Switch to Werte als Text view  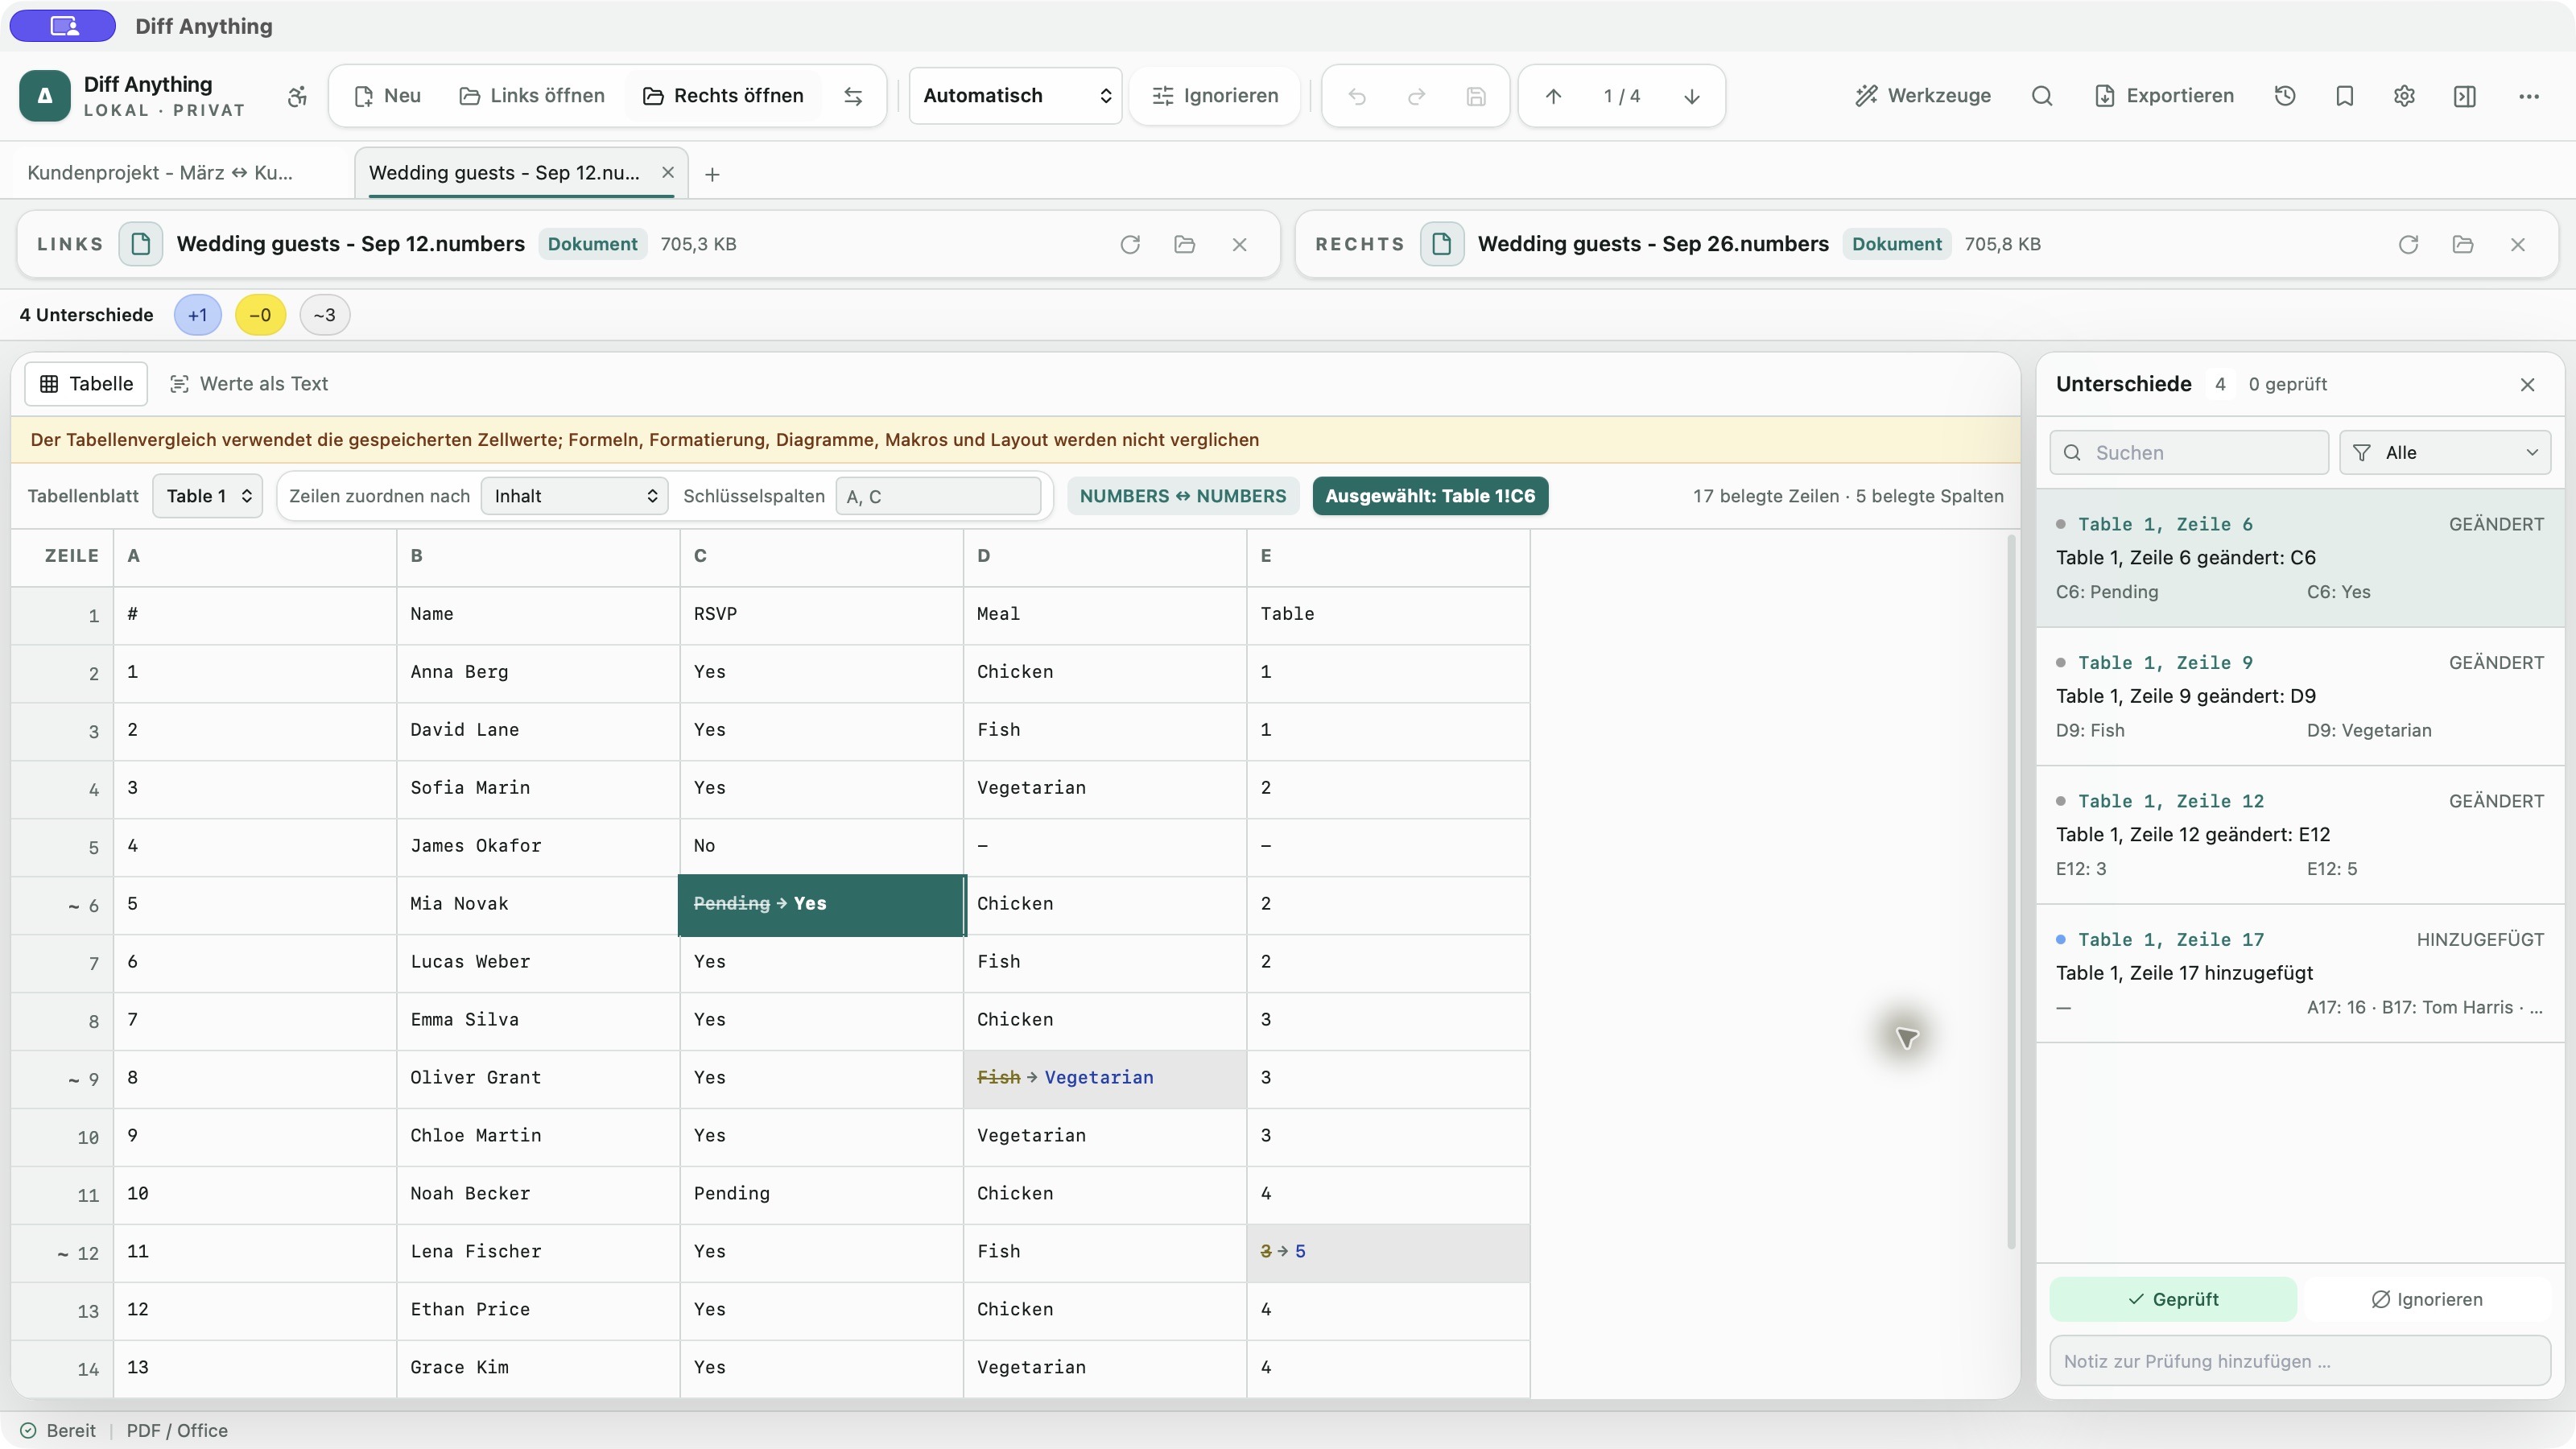(x=249, y=384)
